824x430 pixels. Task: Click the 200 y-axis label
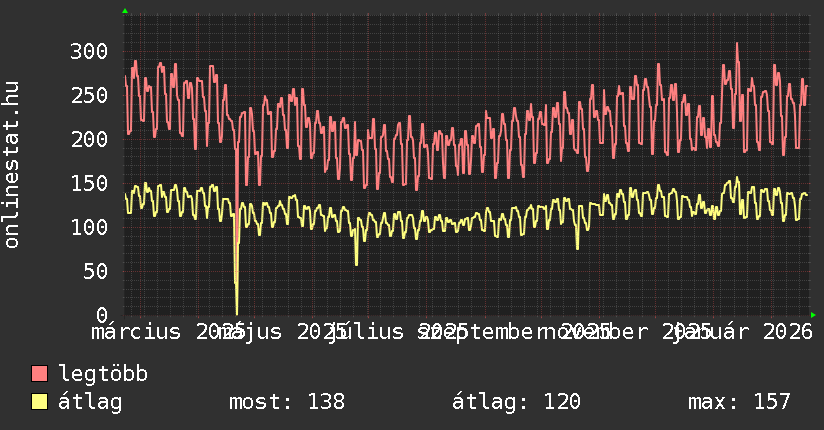[89, 139]
